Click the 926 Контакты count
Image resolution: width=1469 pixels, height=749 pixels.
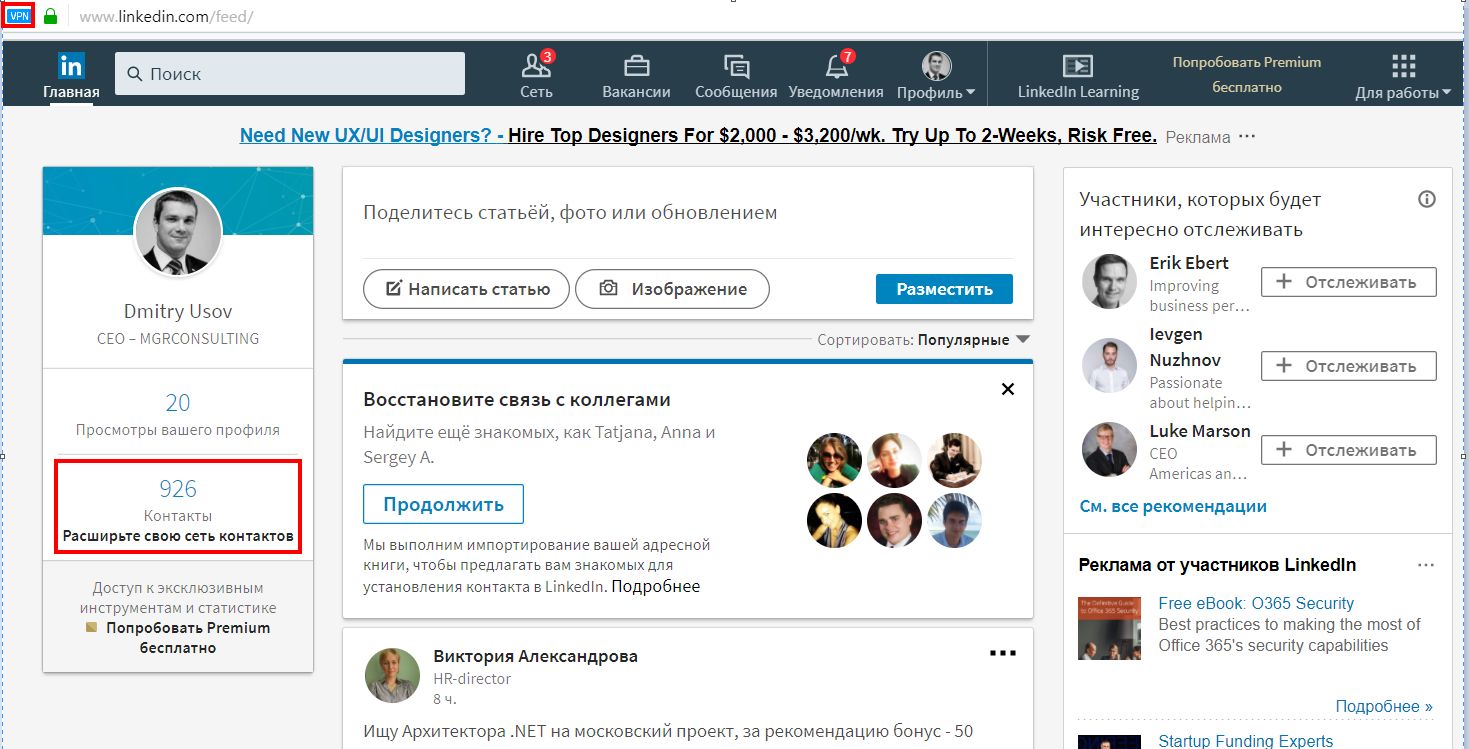click(178, 489)
